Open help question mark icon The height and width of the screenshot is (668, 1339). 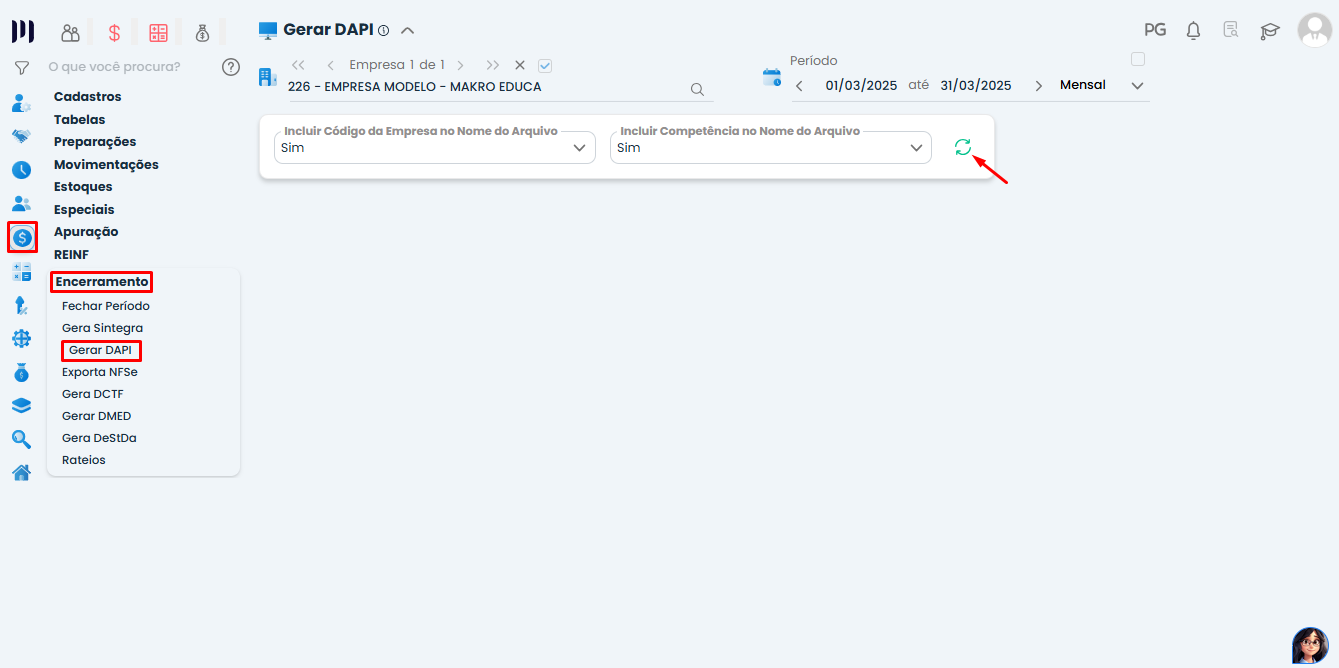click(231, 67)
